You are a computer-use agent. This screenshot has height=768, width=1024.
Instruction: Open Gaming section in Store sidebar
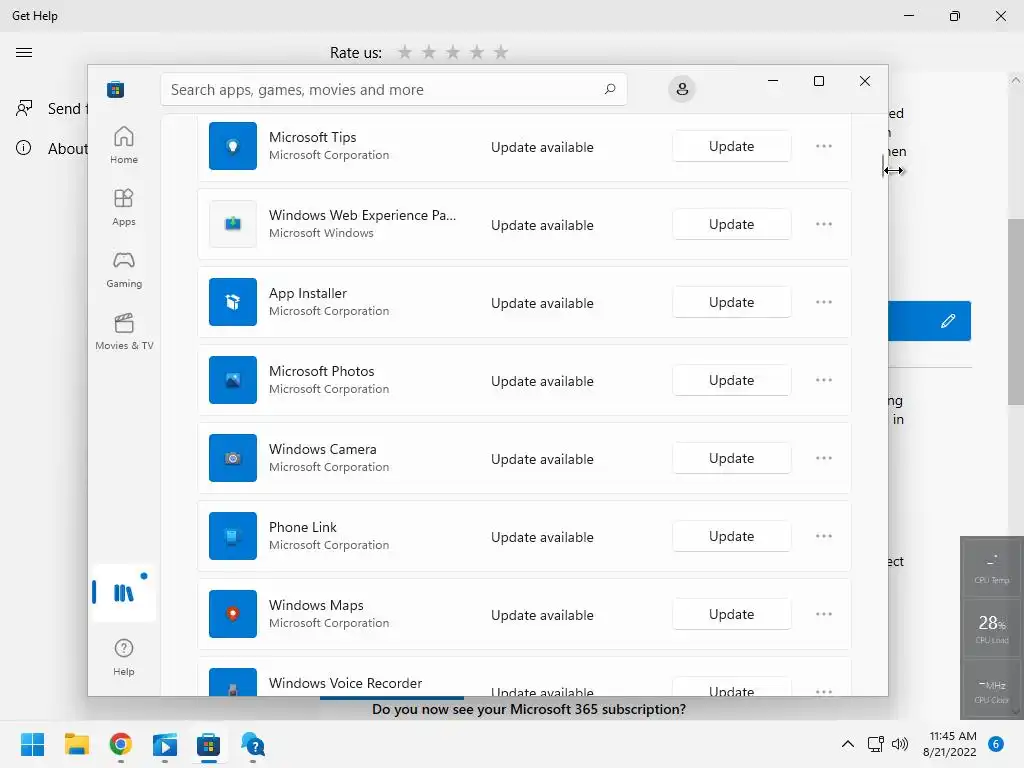pyautogui.click(x=123, y=269)
